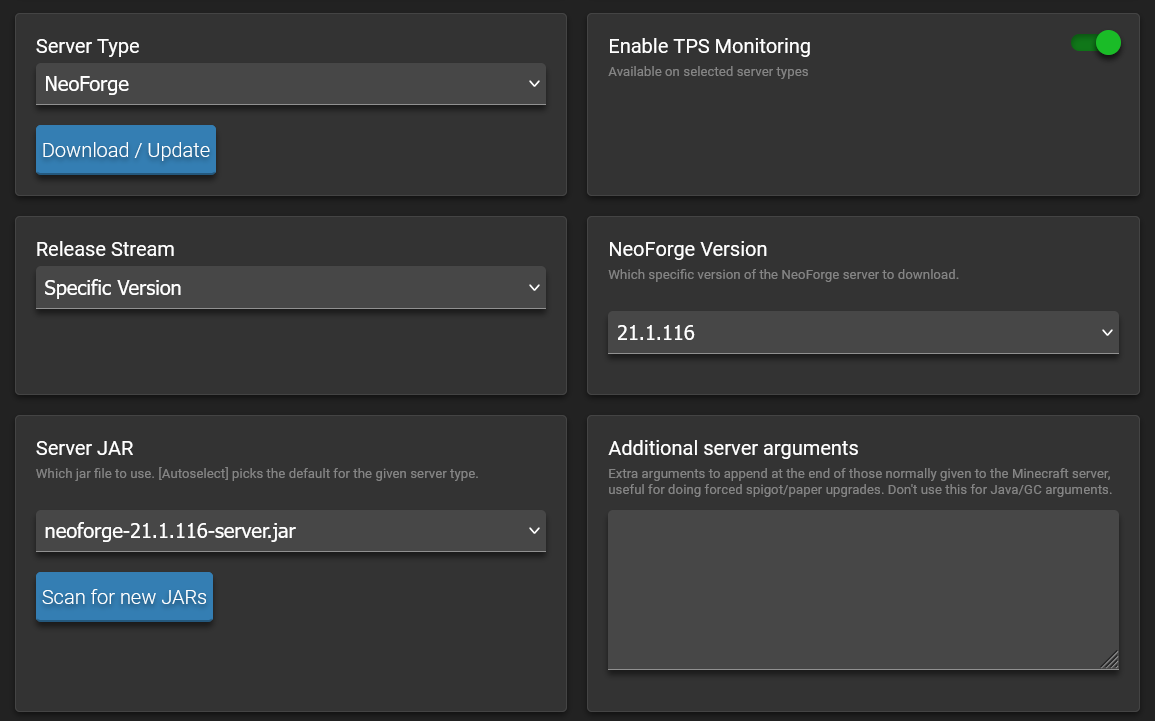Image resolution: width=1155 pixels, height=721 pixels.
Task: Toggle the Enable TPS Monitoring switch
Action: pyautogui.click(x=1096, y=43)
